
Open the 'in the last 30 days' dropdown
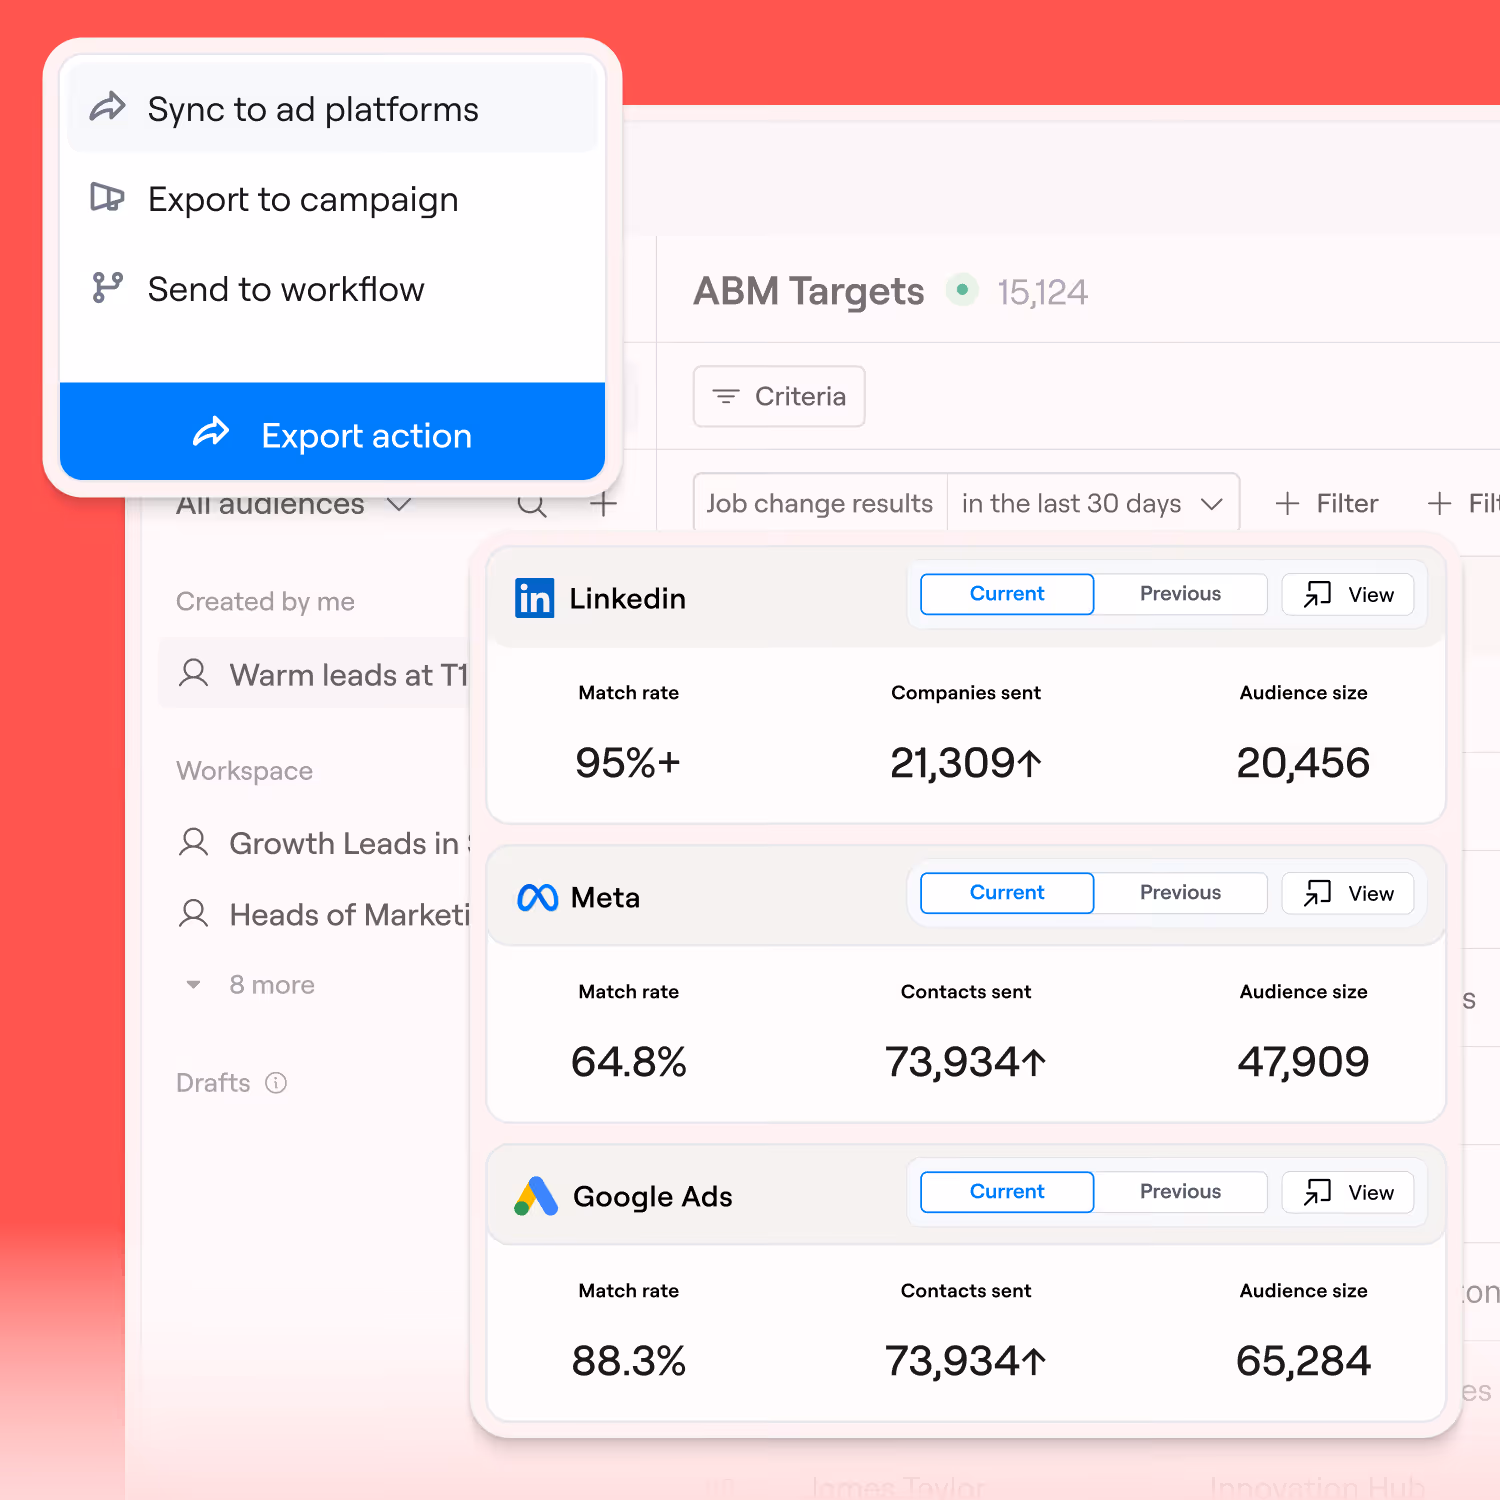[x=1093, y=503]
